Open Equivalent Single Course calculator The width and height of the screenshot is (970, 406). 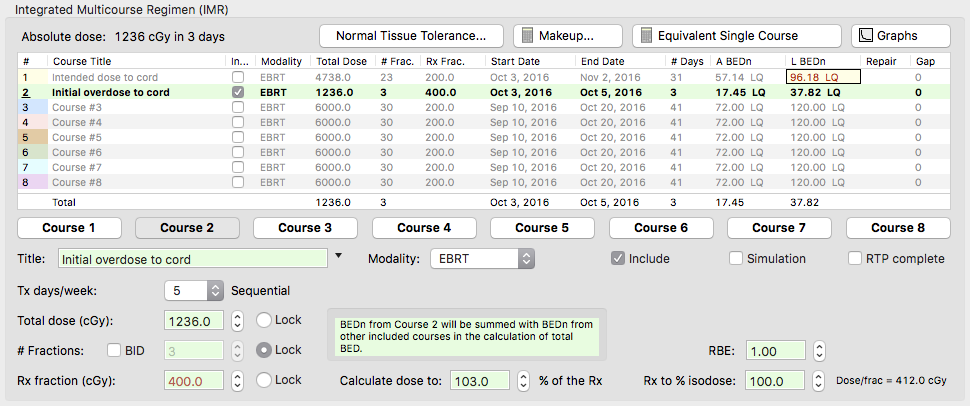[736, 36]
